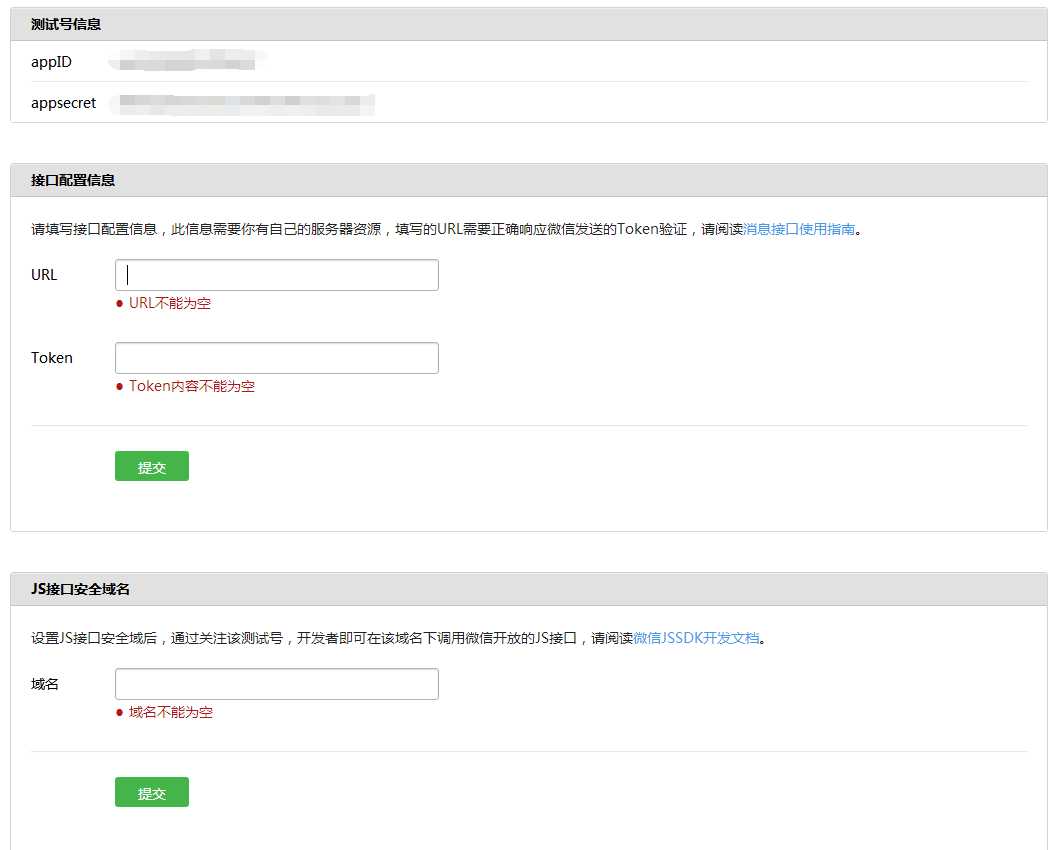Open the 消息接口使用指南 link
Screen dimensions: 1061x850
coord(799,229)
